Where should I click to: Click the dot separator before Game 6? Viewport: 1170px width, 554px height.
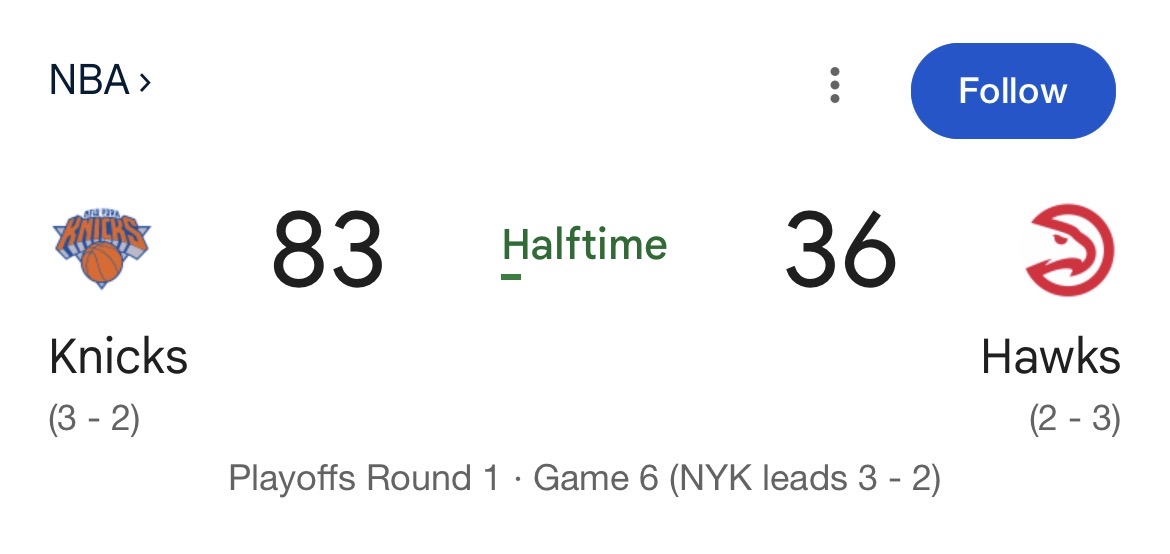[x=516, y=479]
